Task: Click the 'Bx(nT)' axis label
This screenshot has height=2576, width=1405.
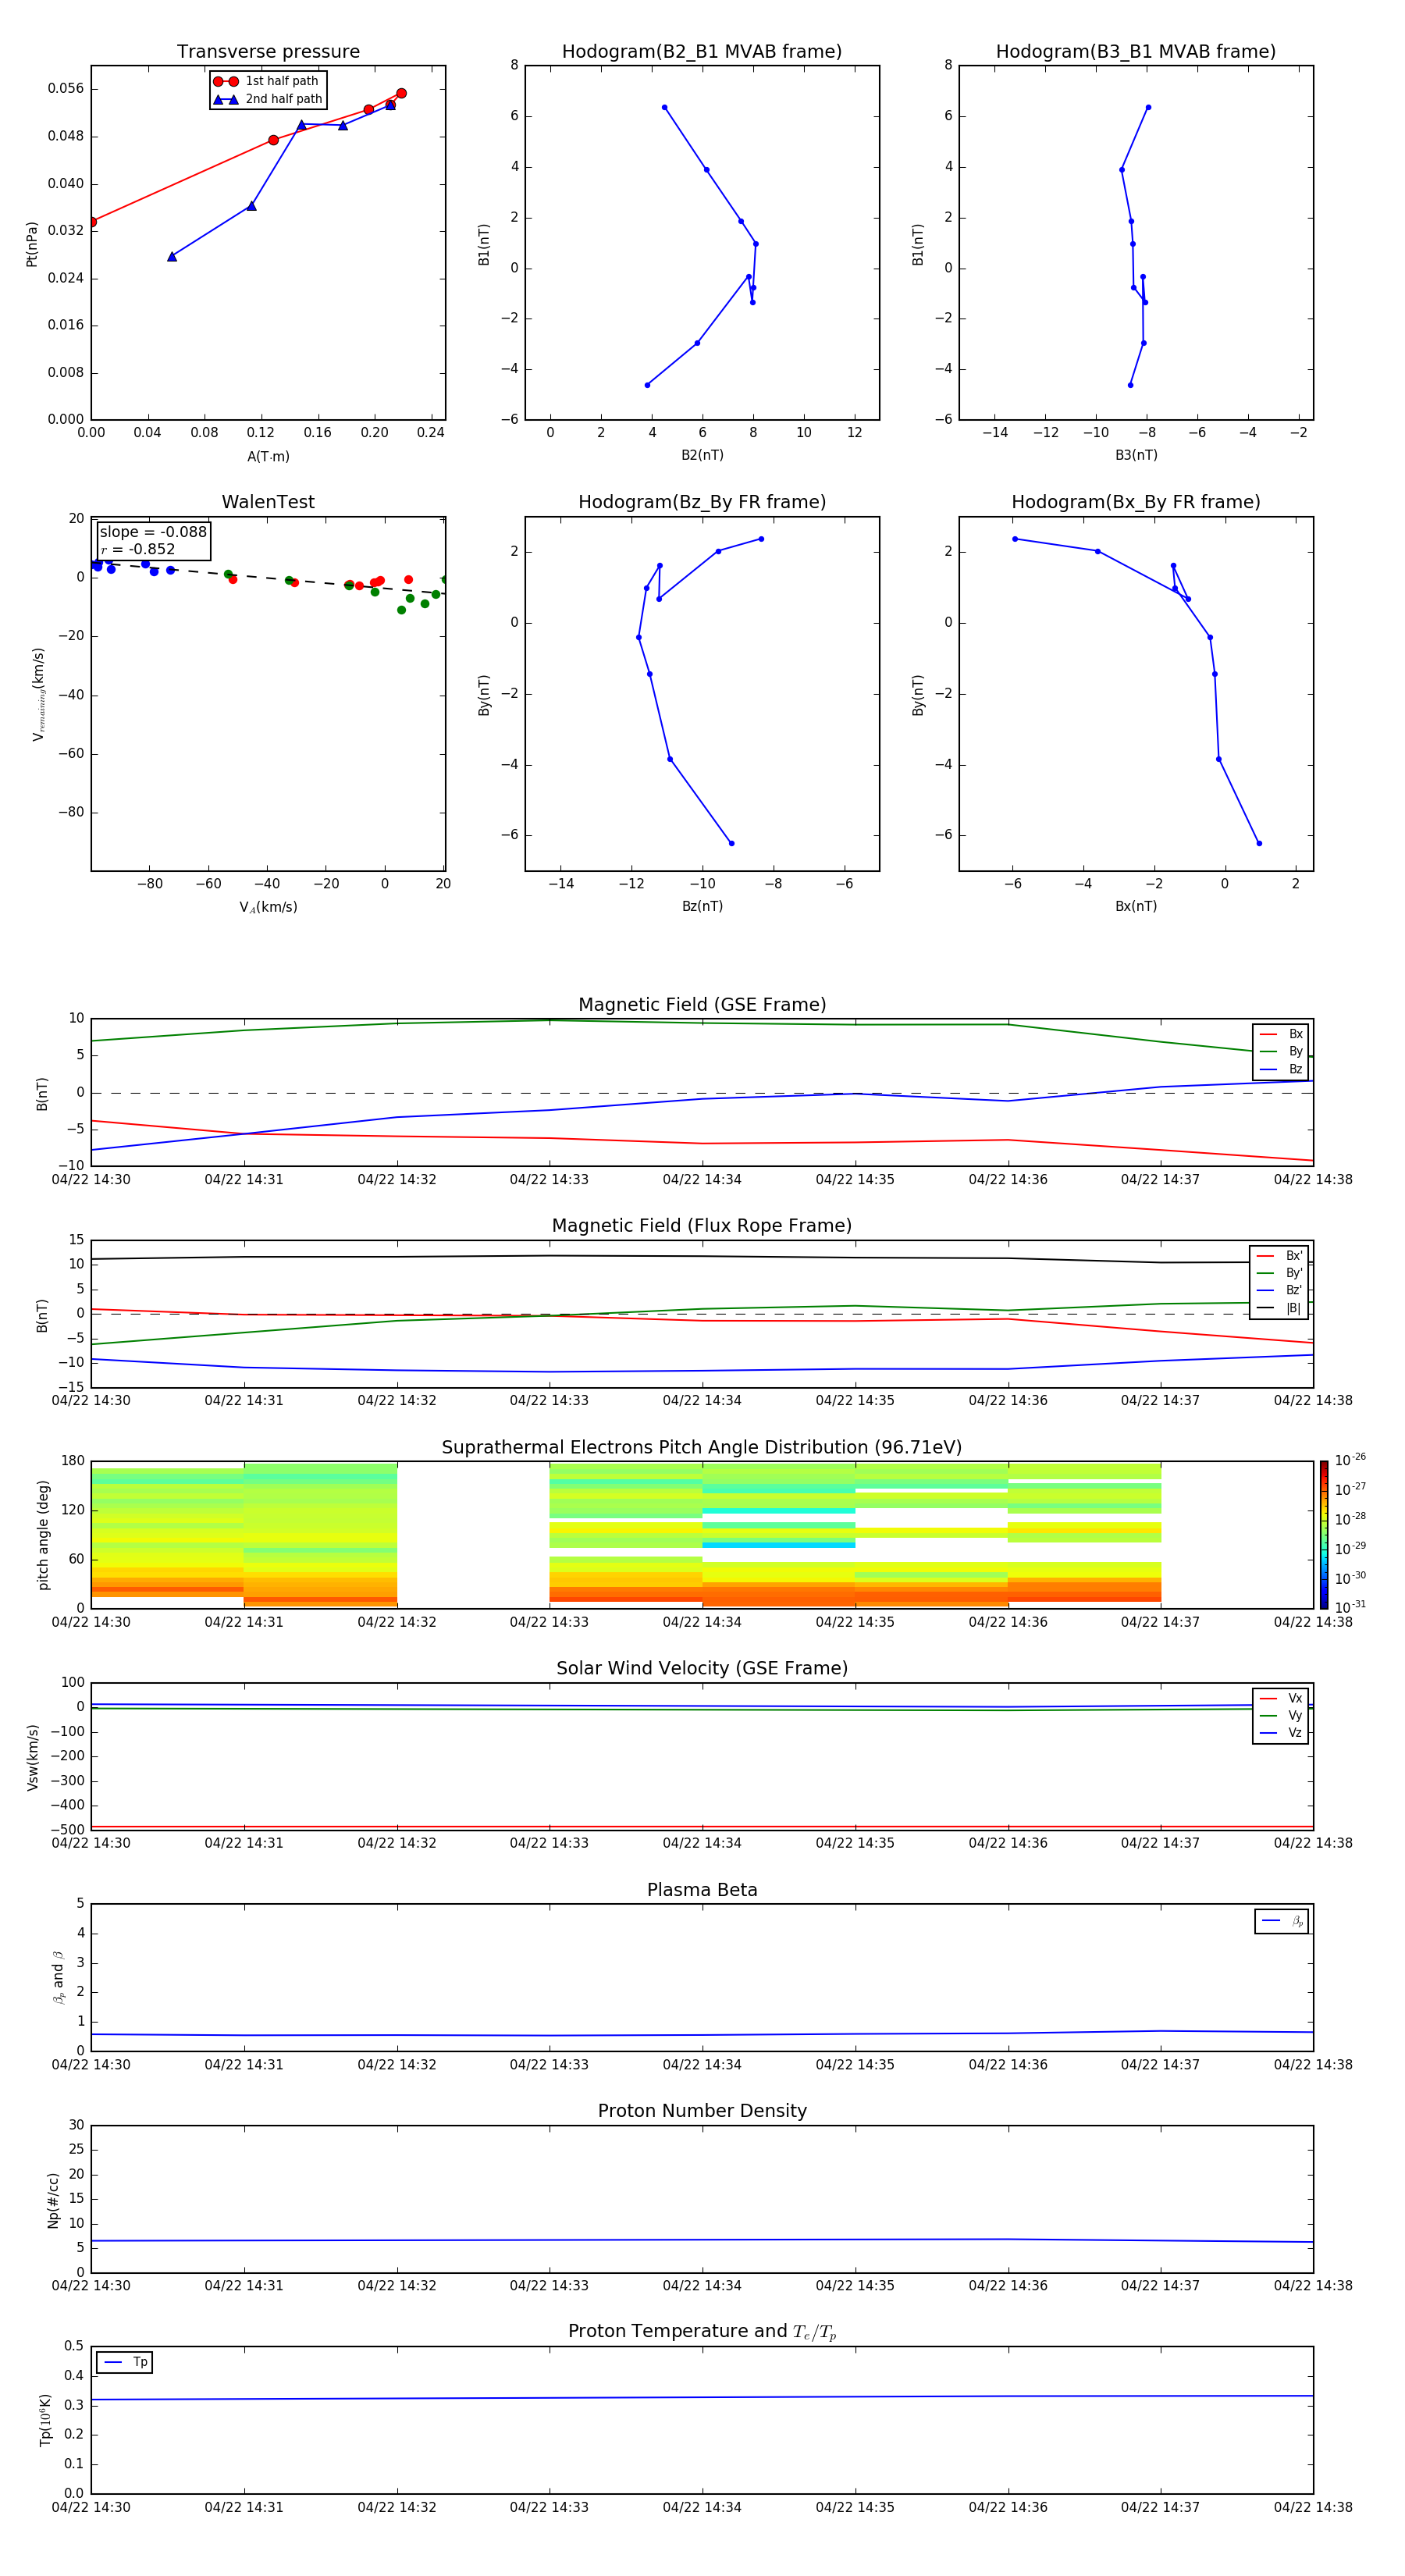Action: pyautogui.click(x=1136, y=907)
